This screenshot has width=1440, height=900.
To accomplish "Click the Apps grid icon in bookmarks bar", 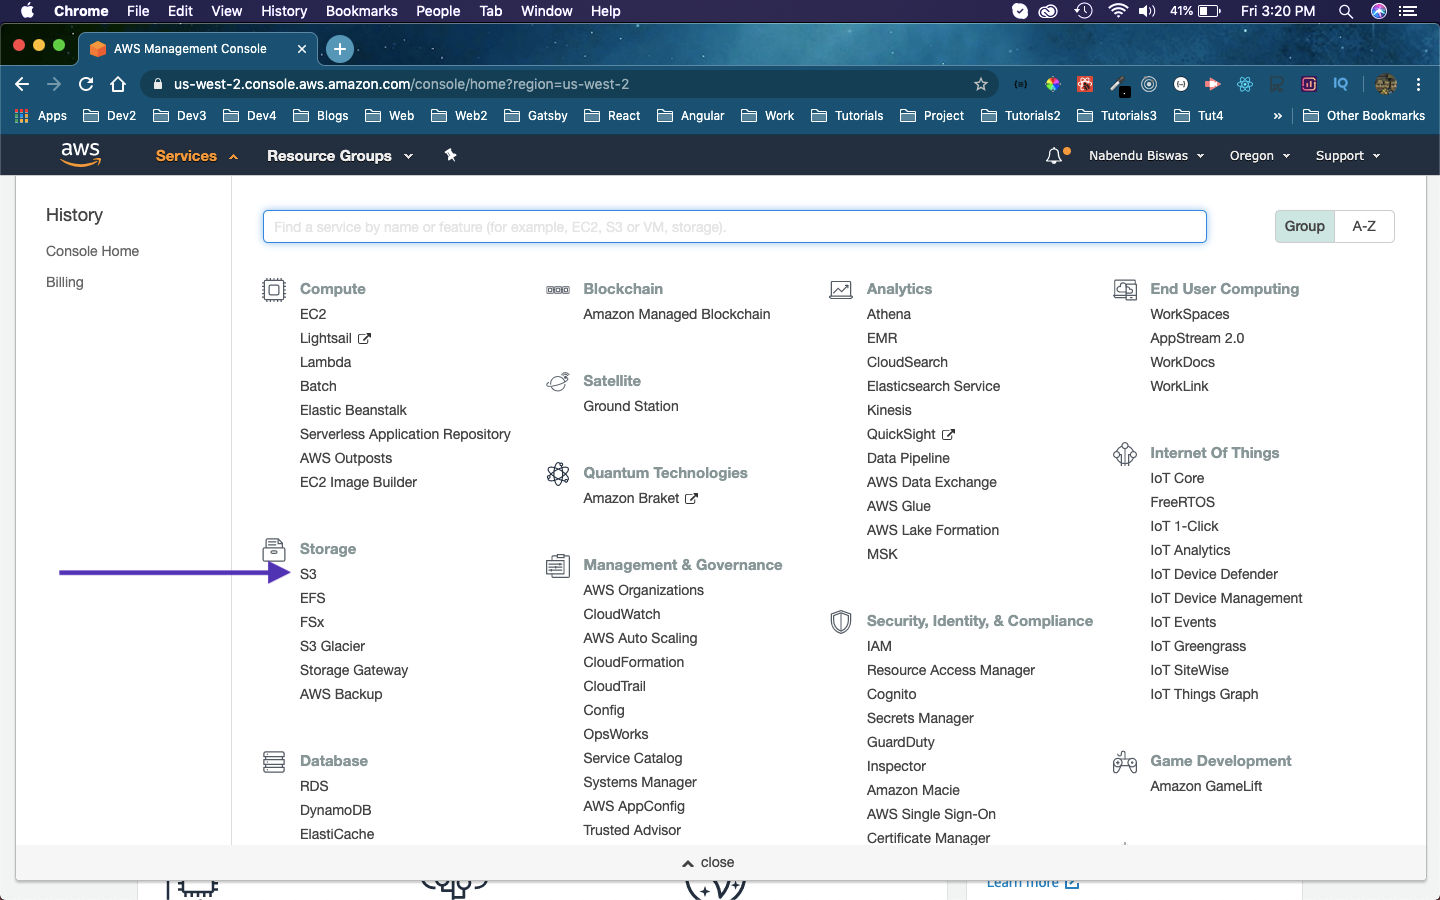I will click(22, 116).
